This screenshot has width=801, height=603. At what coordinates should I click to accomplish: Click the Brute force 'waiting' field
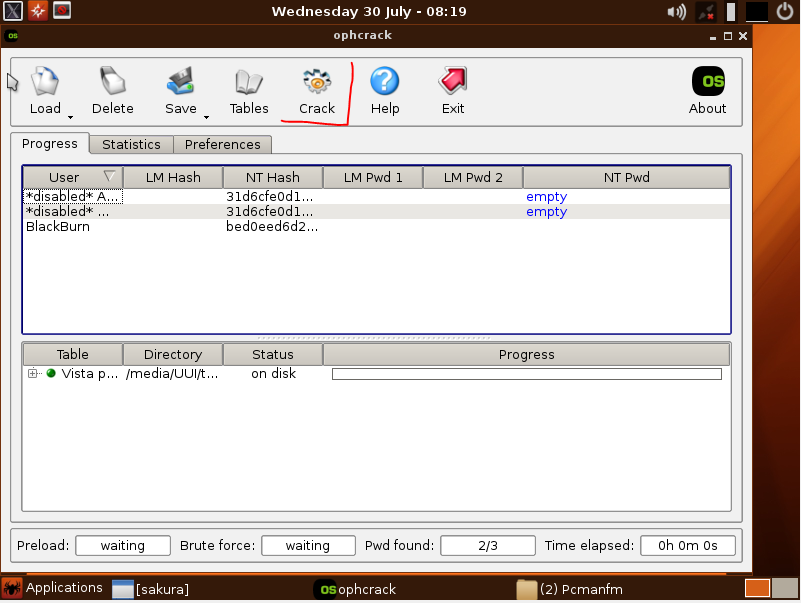(308, 545)
